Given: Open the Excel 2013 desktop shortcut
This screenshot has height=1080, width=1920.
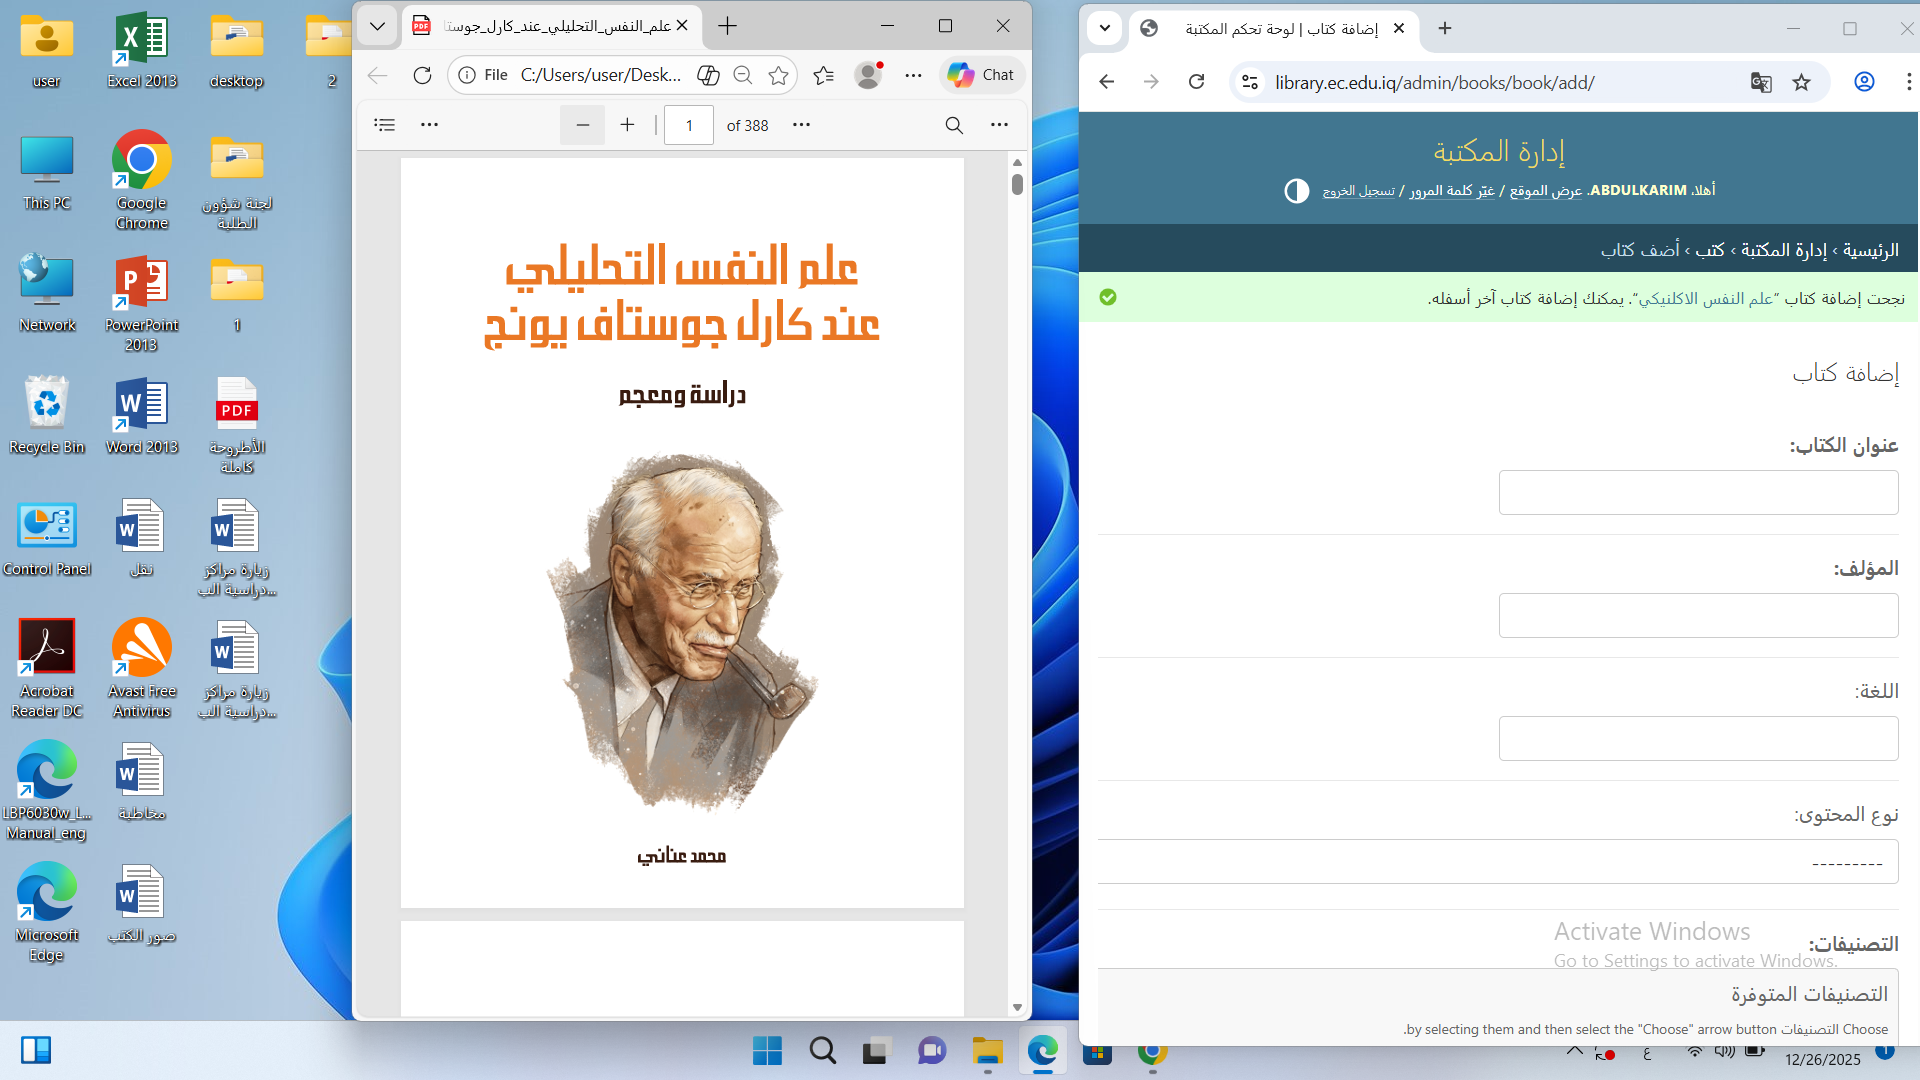Looking at the screenshot, I should [141, 50].
